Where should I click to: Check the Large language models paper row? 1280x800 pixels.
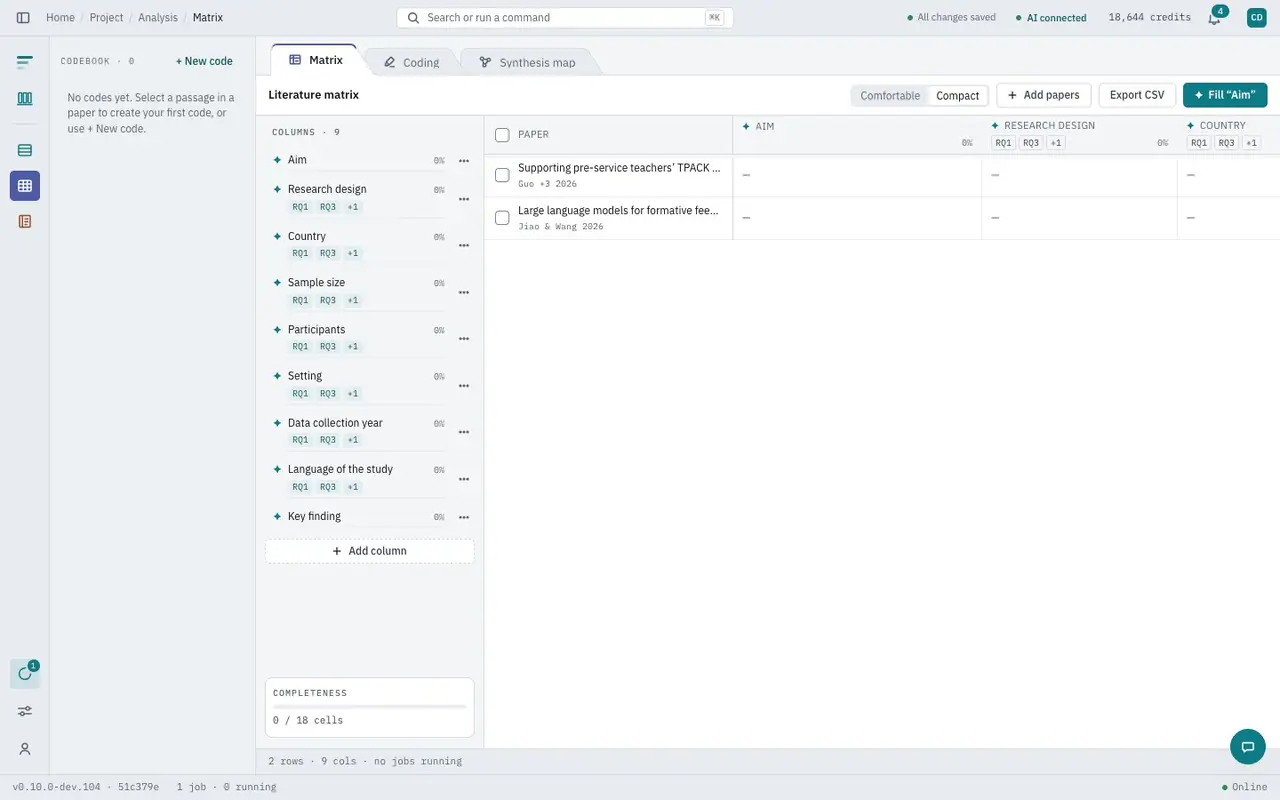pyautogui.click(x=502, y=218)
